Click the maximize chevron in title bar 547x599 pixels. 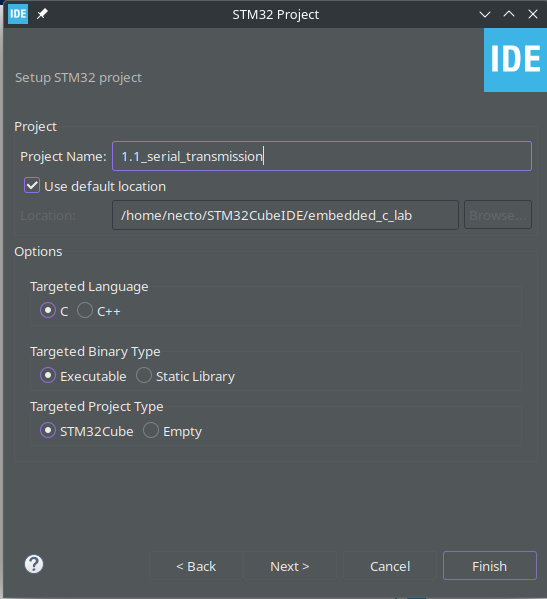tap(509, 14)
